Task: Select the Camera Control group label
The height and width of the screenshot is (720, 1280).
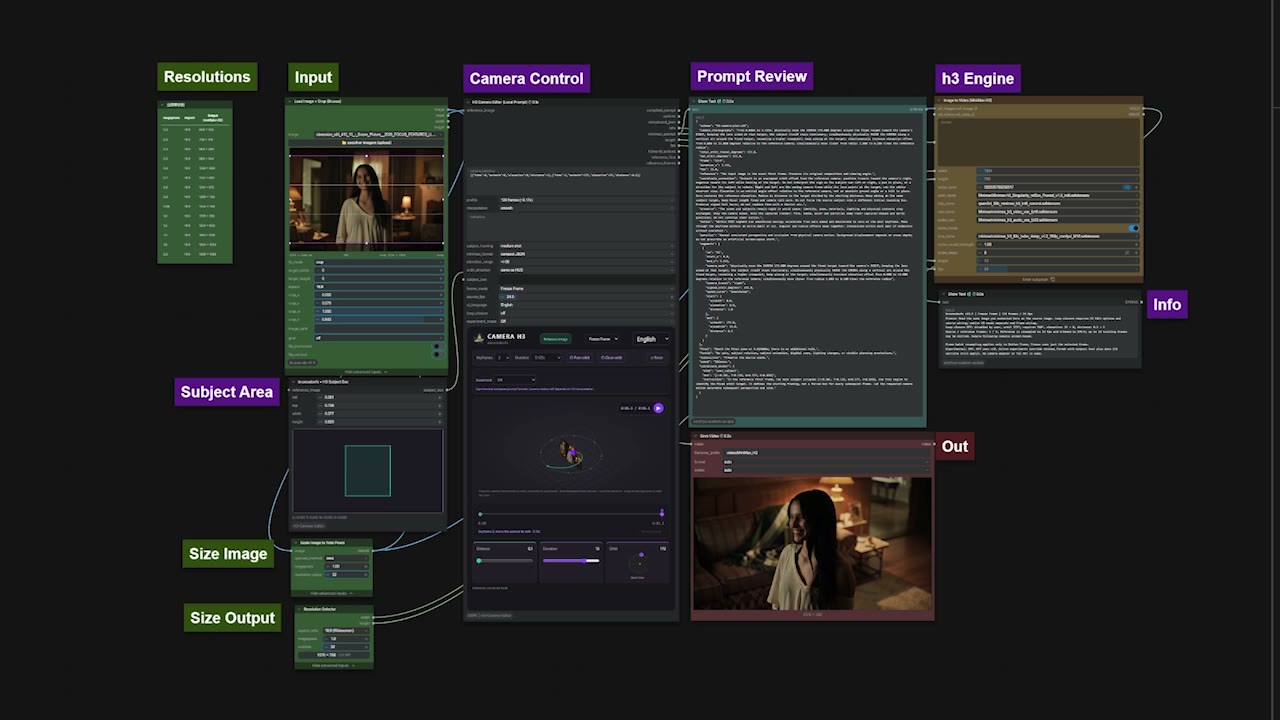Action: pos(526,79)
